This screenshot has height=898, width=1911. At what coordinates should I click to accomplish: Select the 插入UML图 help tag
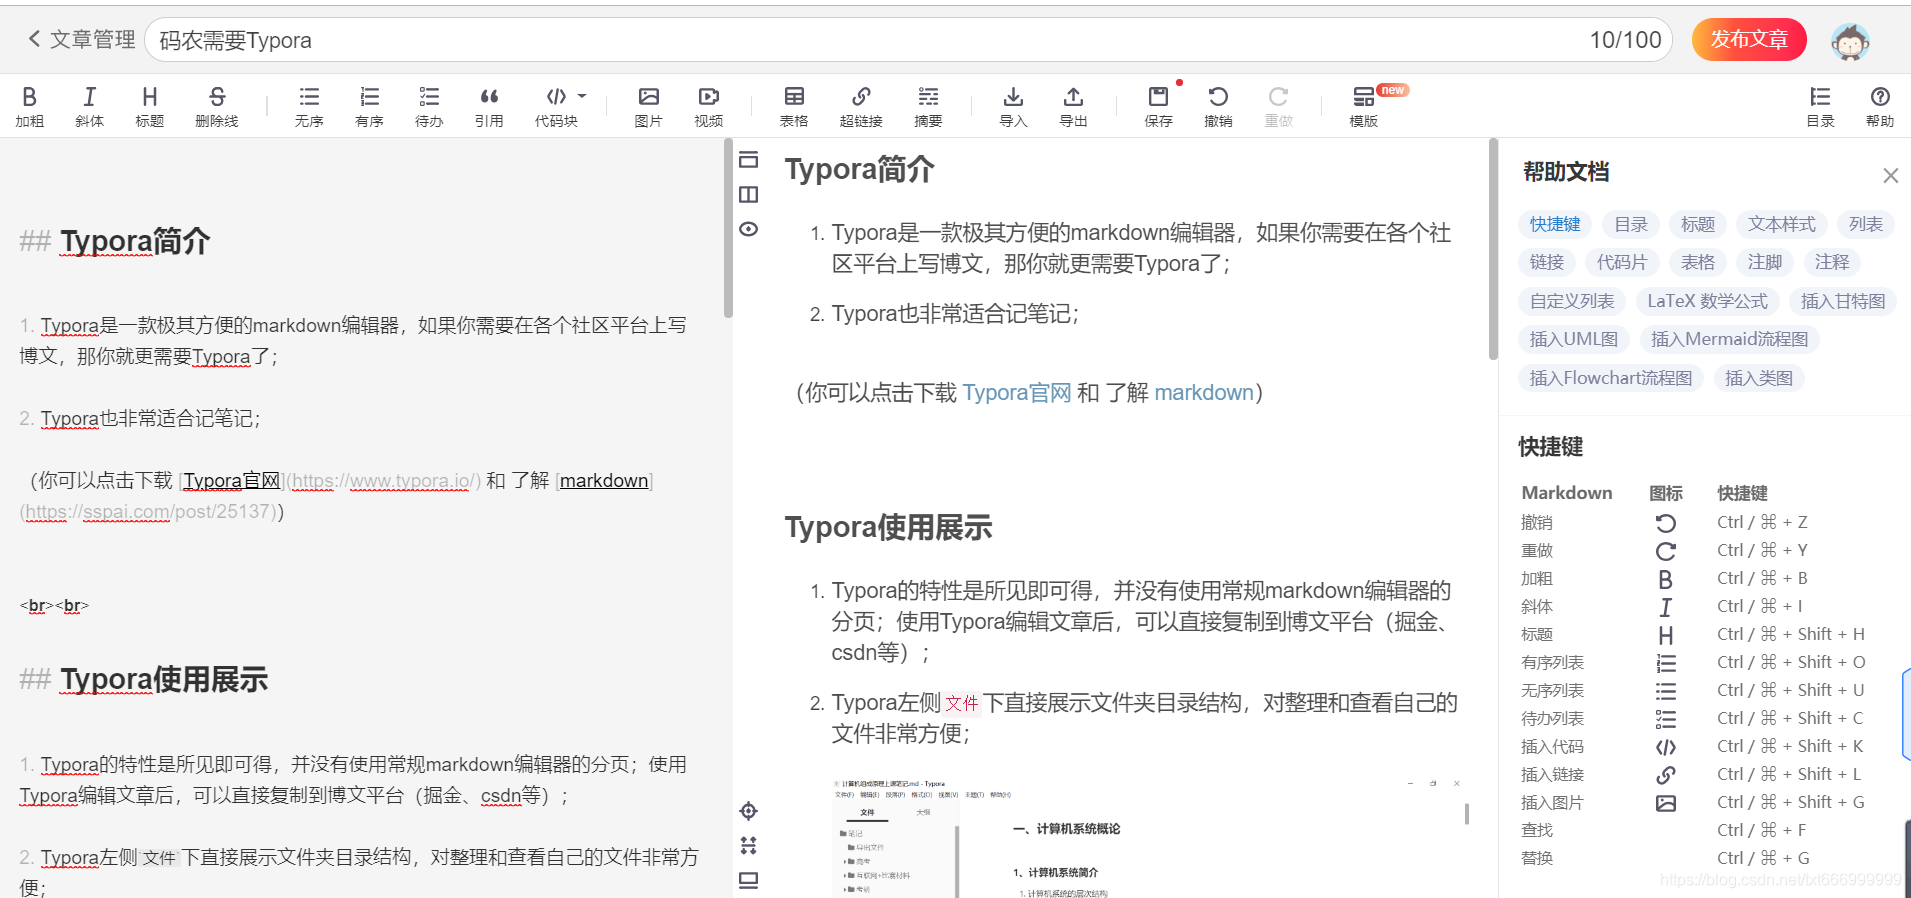point(1574,339)
